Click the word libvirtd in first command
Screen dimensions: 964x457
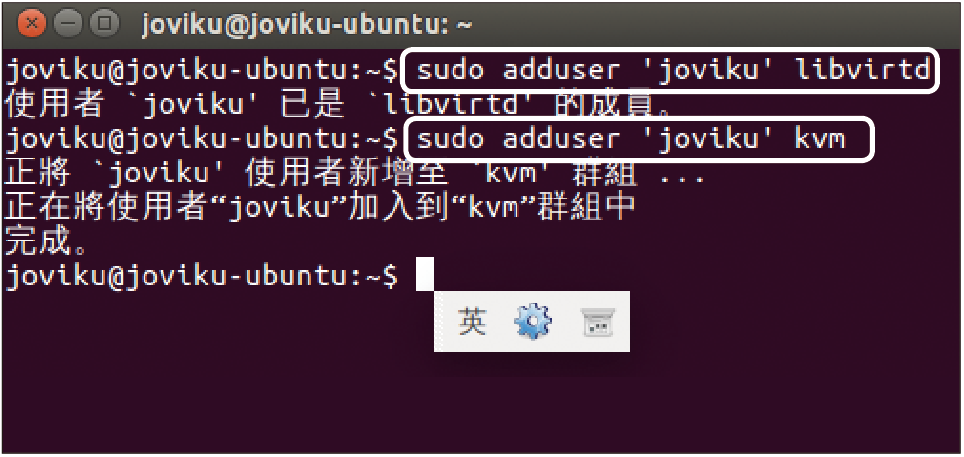pyautogui.click(x=862, y=70)
